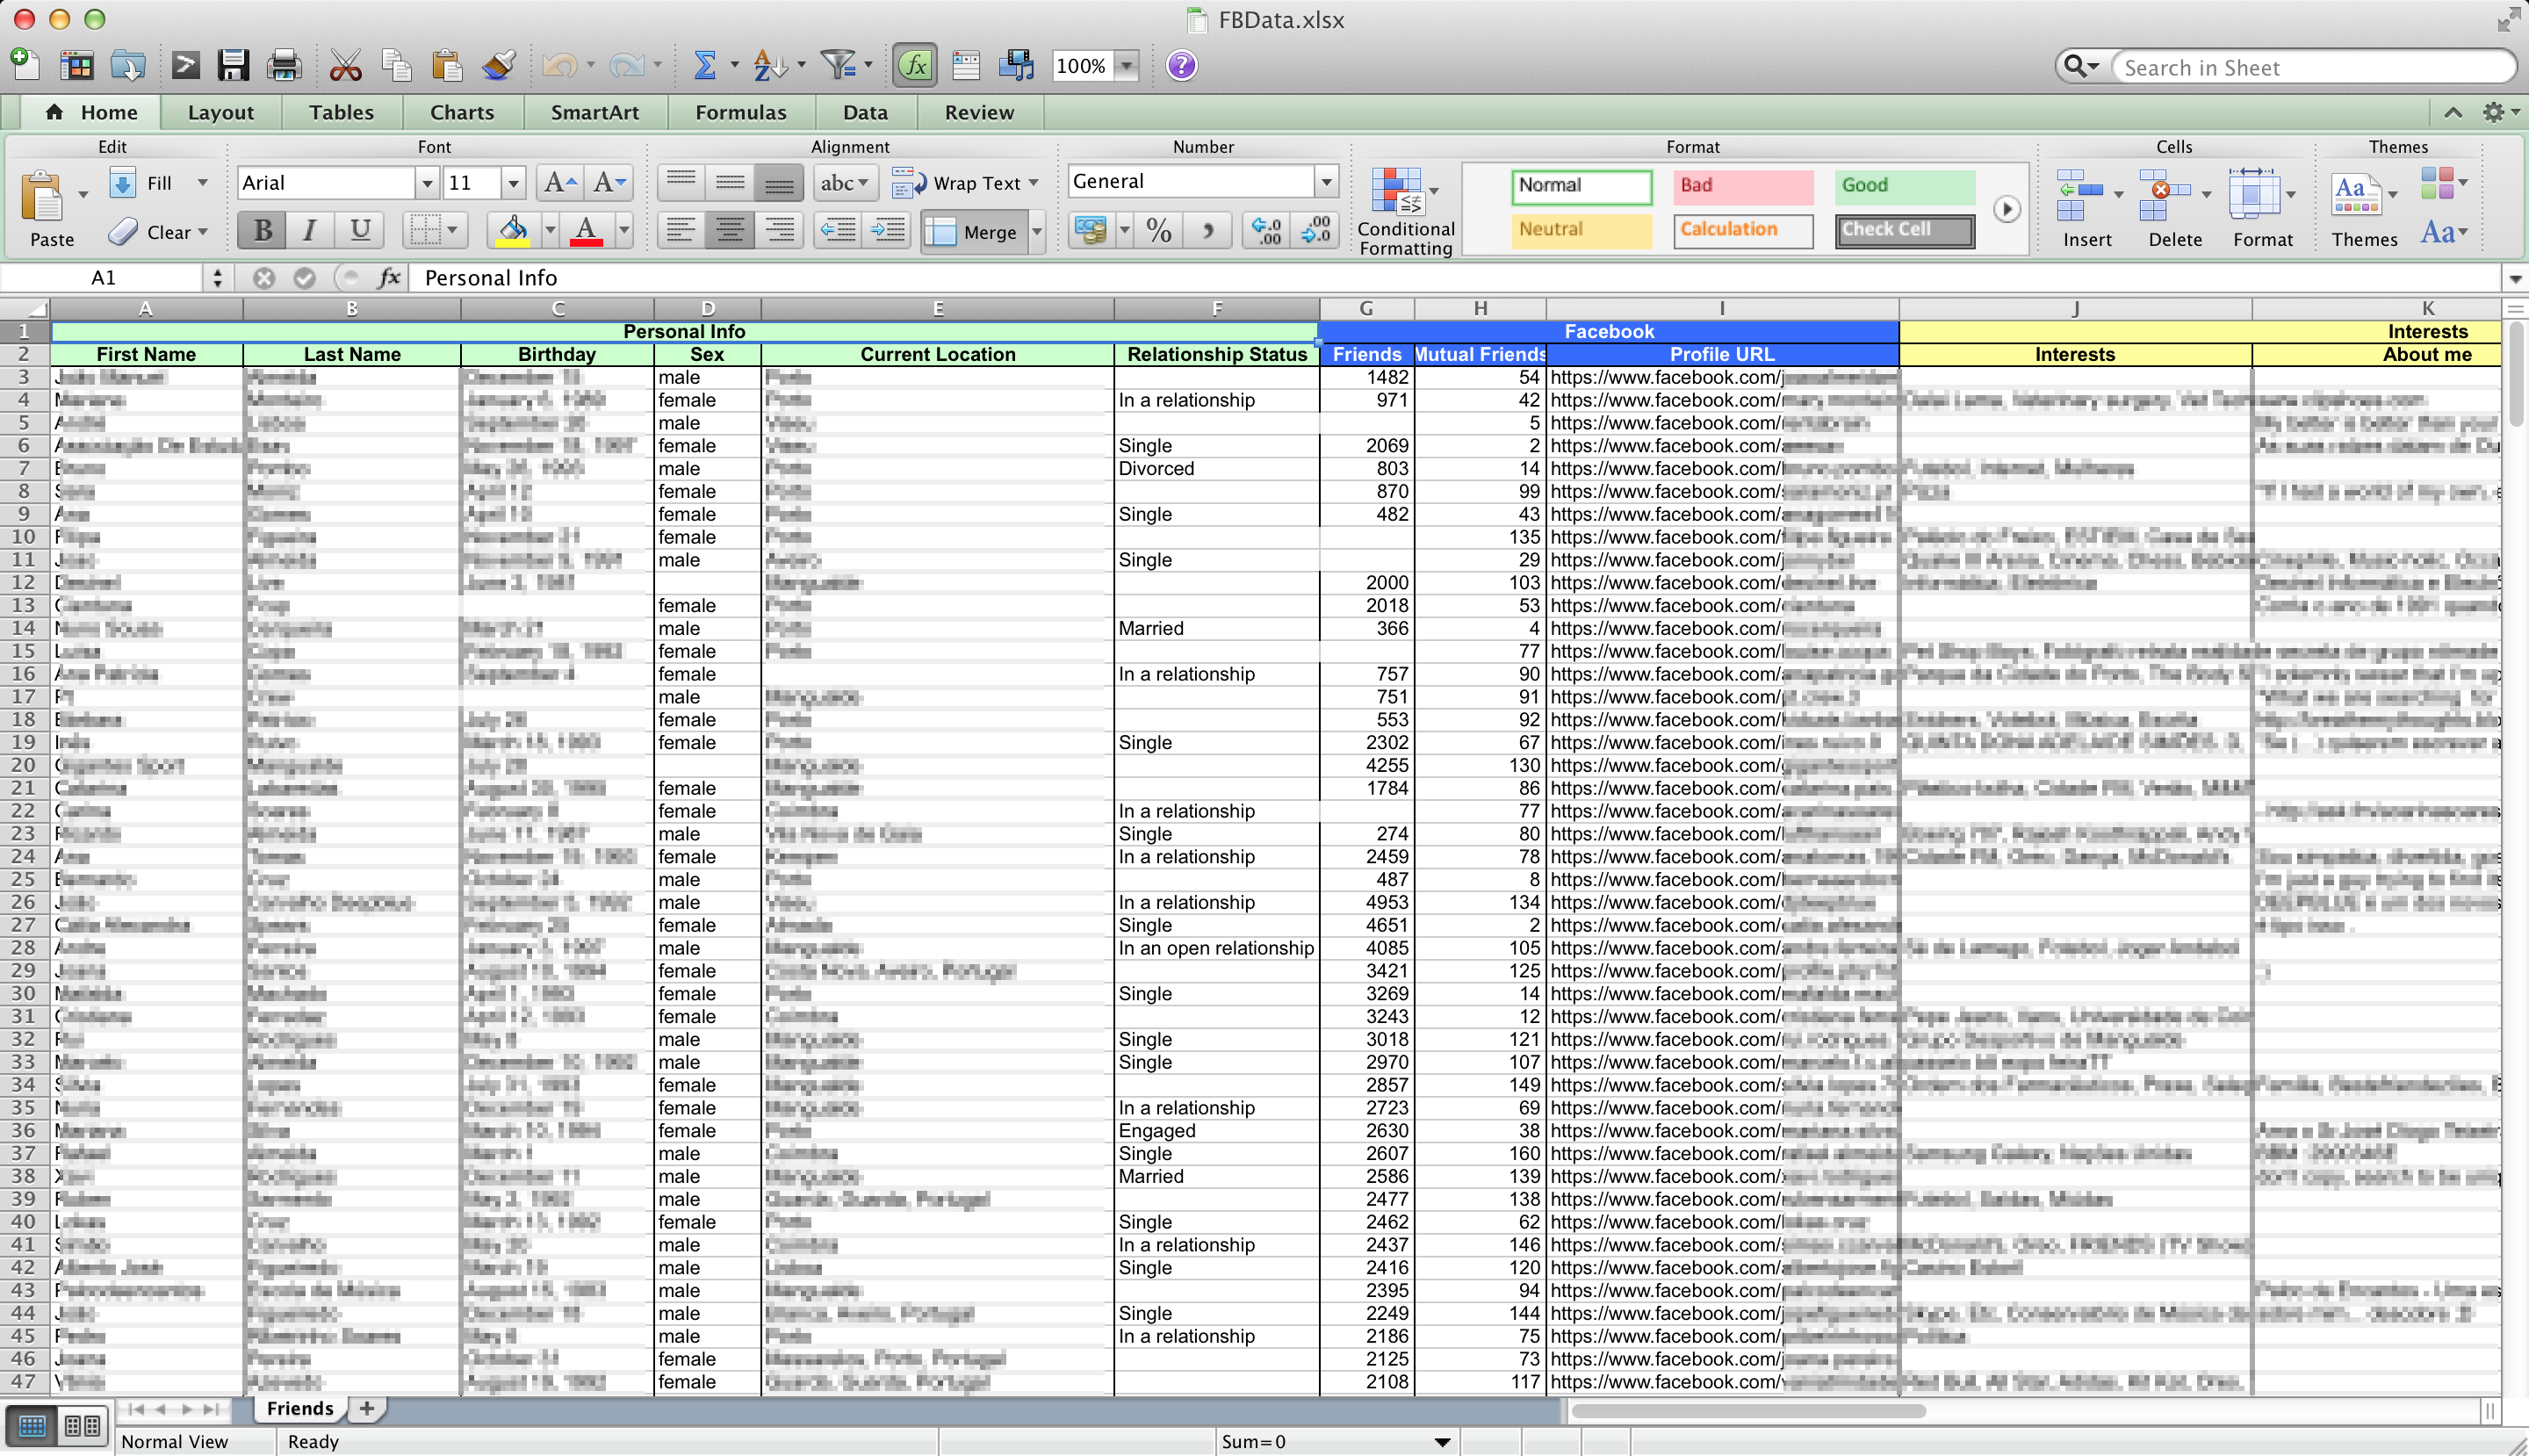Toggle align text left
This screenshot has width=2529, height=1456.
point(681,231)
